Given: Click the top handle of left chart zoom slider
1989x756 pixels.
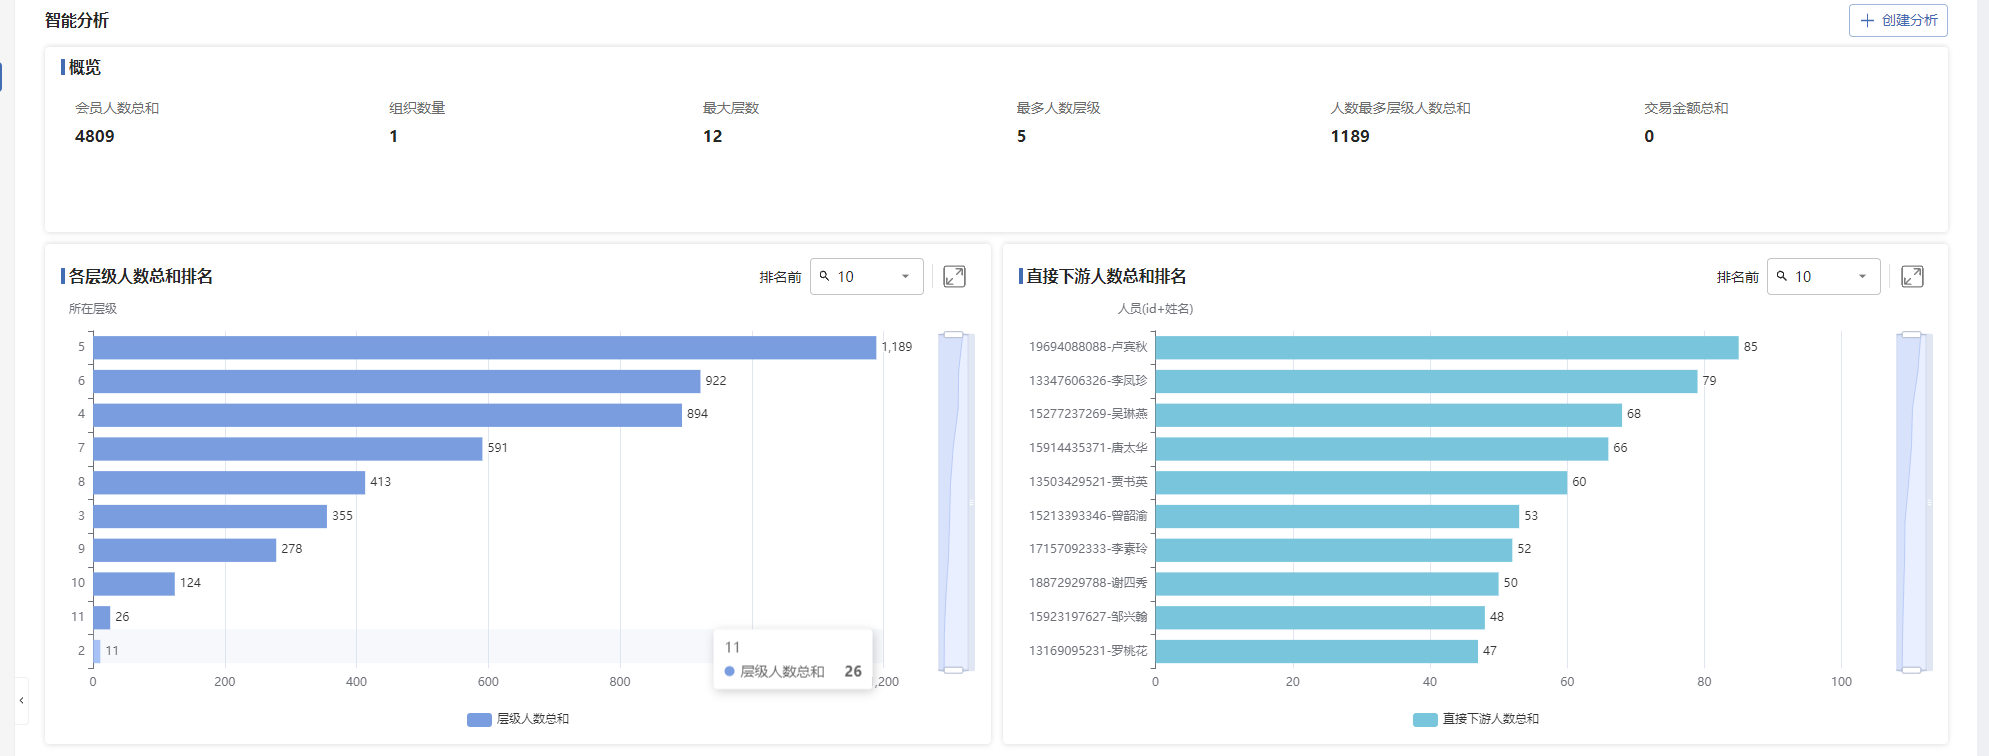Looking at the screenshot, I should pos(953,334).
